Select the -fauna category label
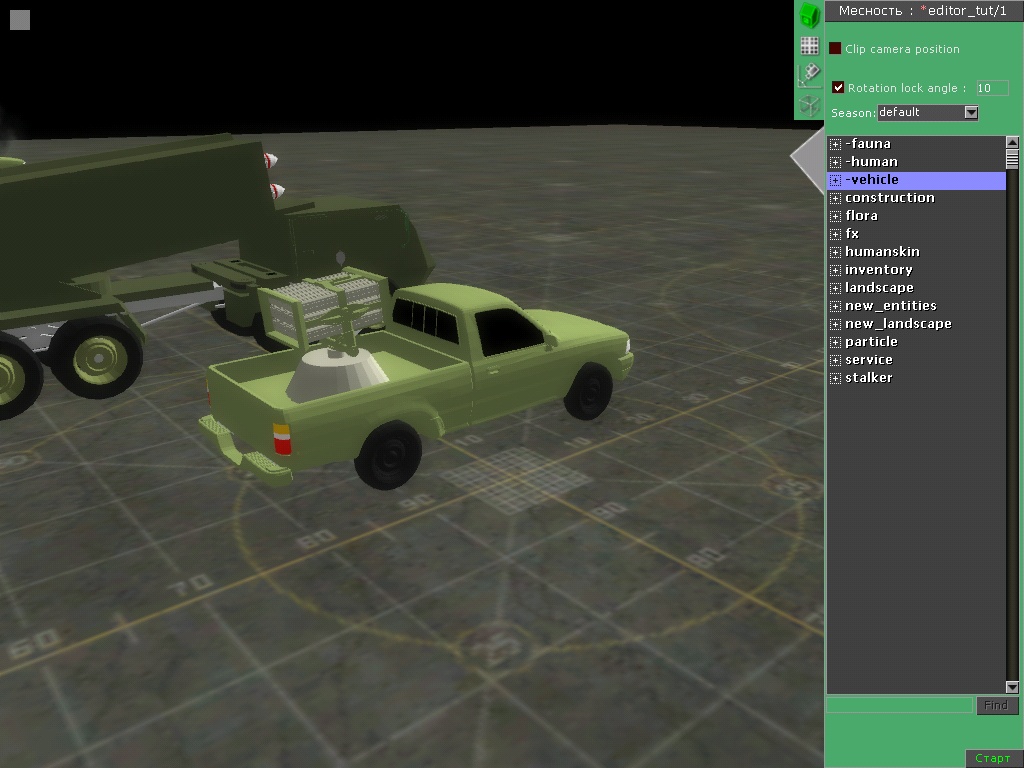Image resolution: width=1024 pixels, height=768 pixels. pyautogui.click(x=868, y=144)
